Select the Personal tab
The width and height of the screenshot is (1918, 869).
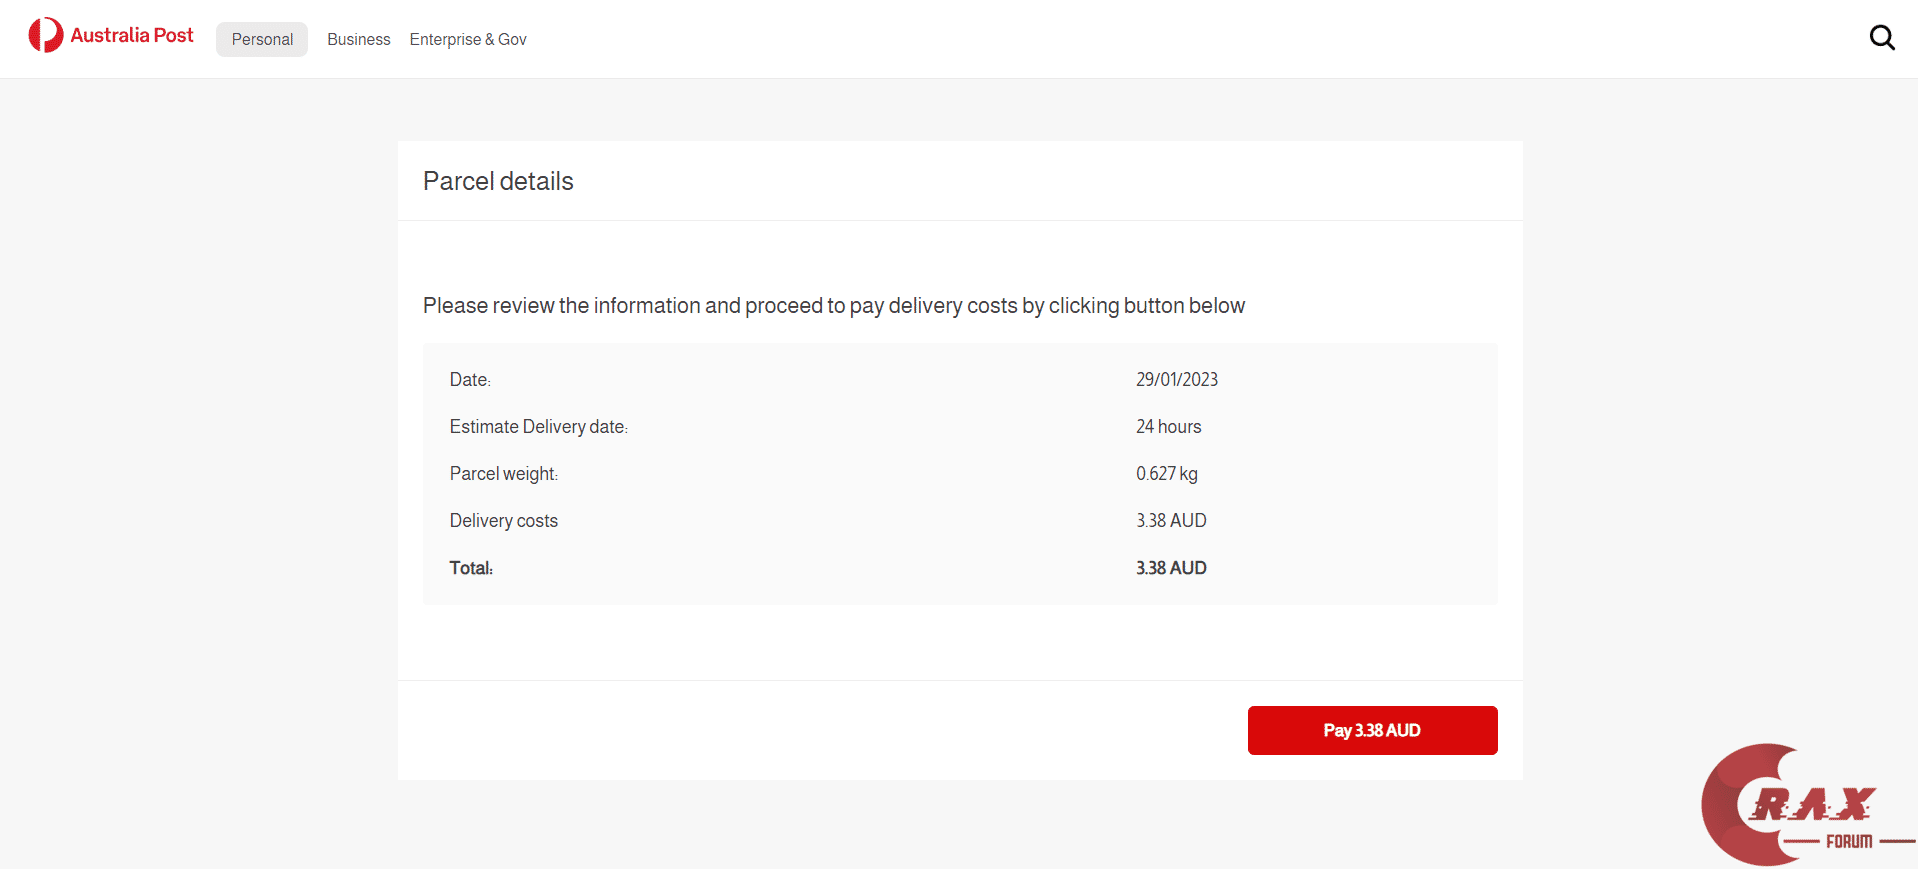(x=262, y=40)
